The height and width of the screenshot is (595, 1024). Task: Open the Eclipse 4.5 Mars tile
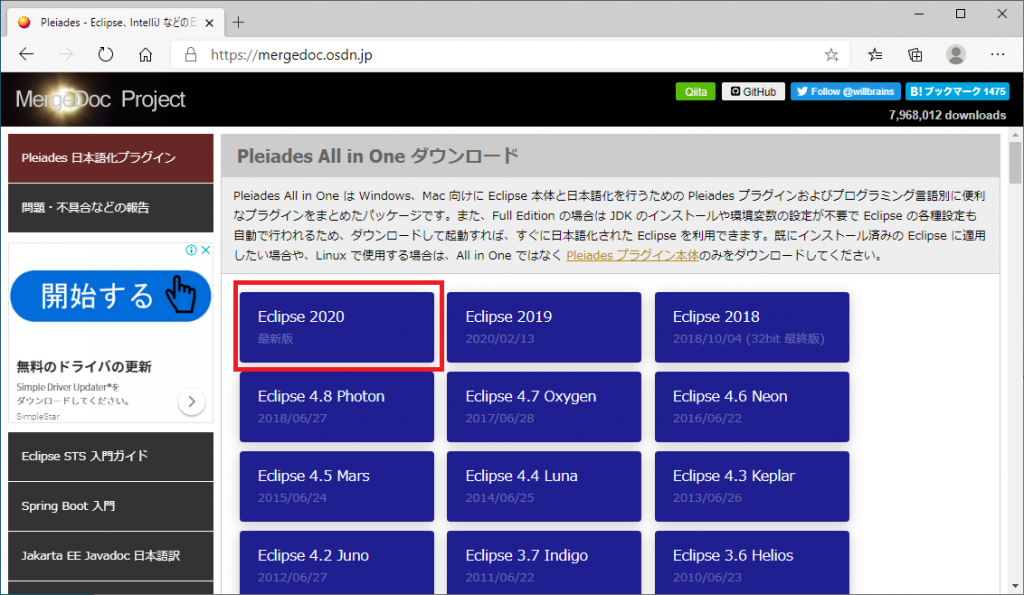pos(337,487)
